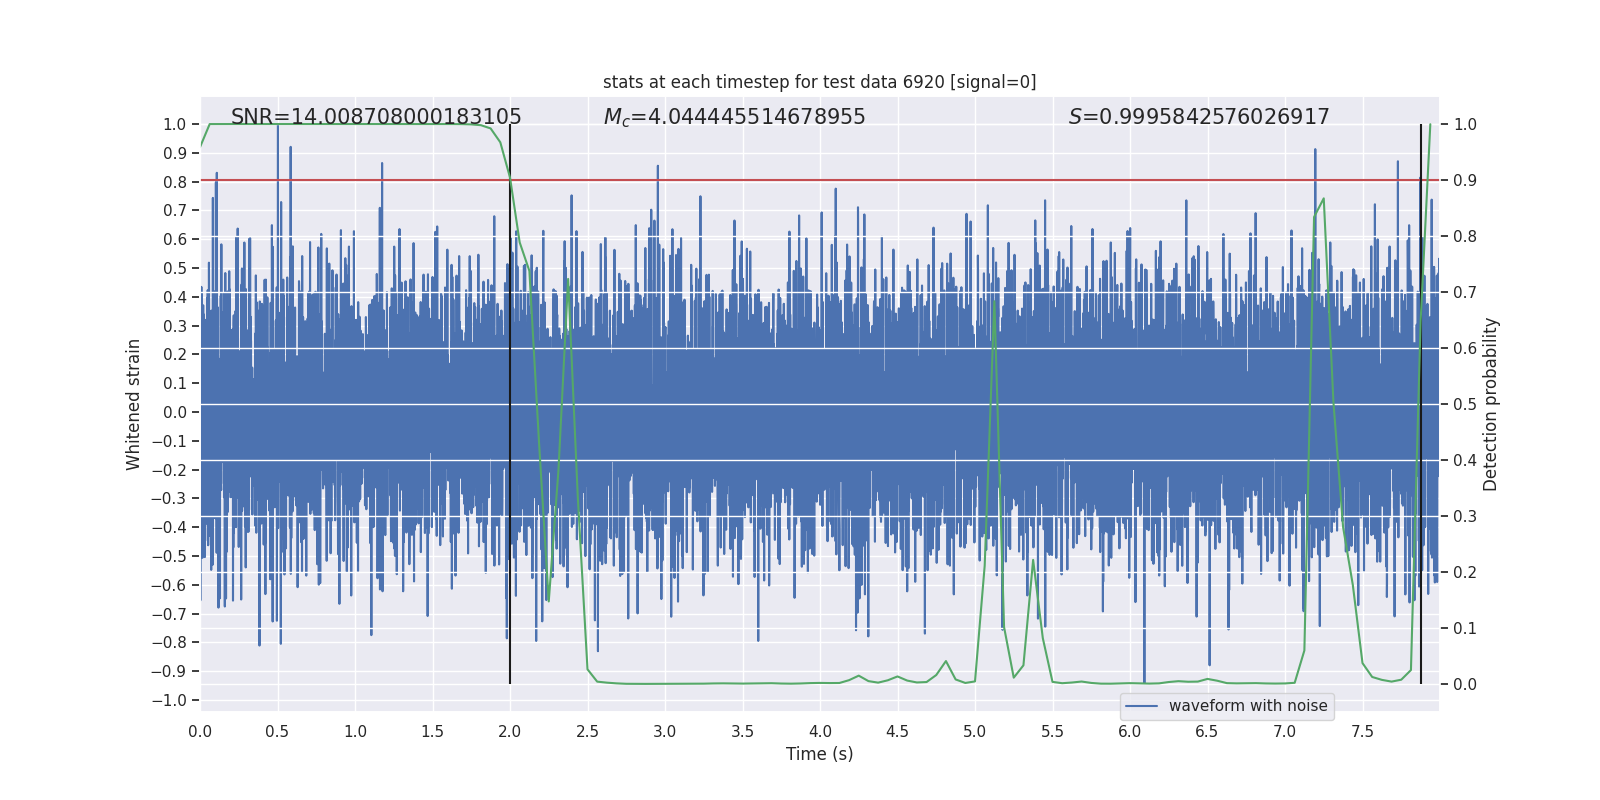Click the x-axis tick label 5.0
1600x800 pixels.
tap(975, 731)
